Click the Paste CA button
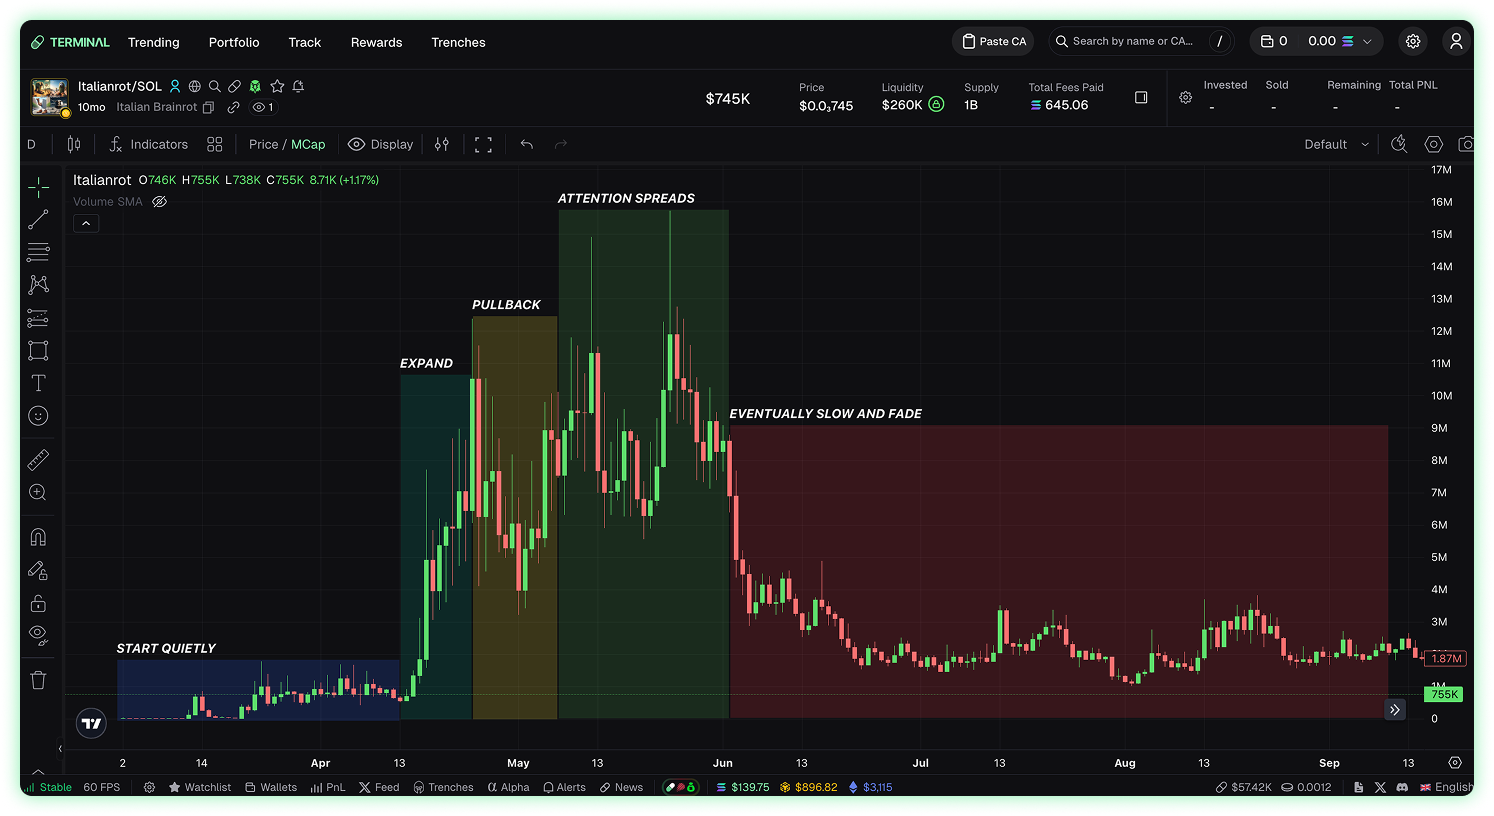The image size is (1494, 816). (994, 42)
